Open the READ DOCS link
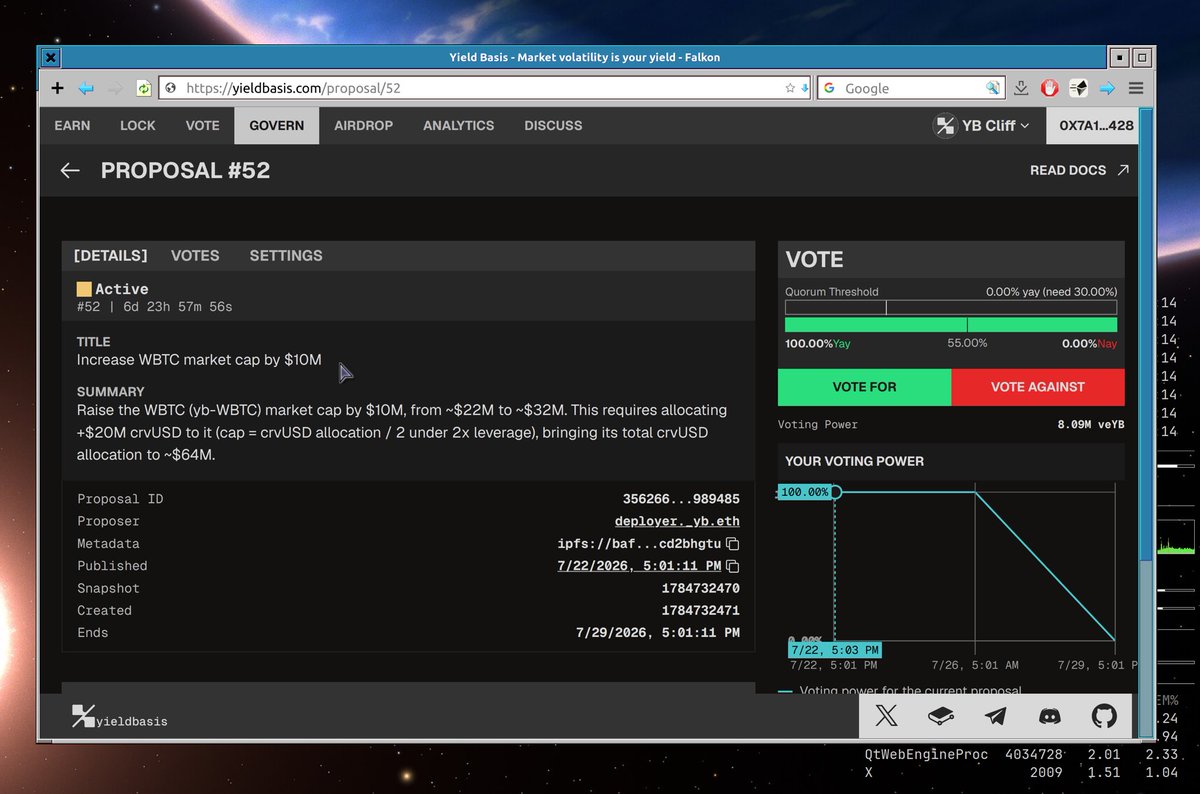The width and height of the screenshot is (1200, 794). tap(1068, 170)
